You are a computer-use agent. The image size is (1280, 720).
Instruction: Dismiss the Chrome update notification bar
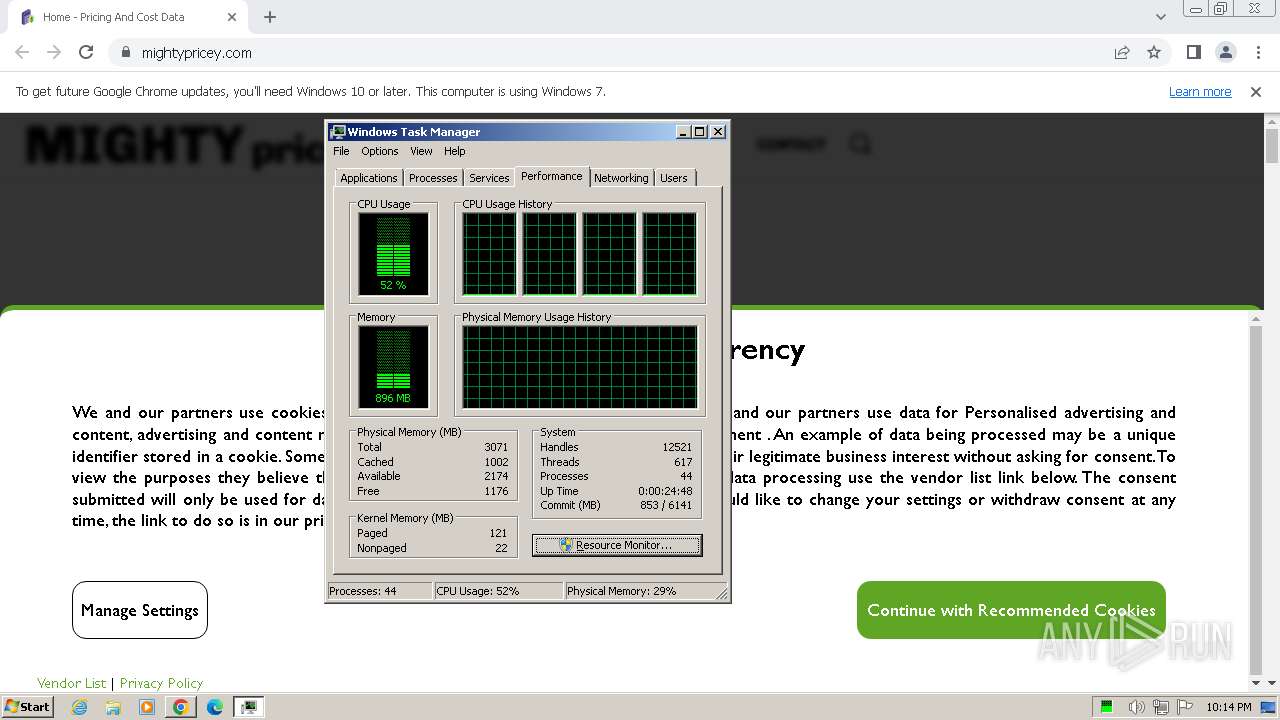tap(1256, 92)
